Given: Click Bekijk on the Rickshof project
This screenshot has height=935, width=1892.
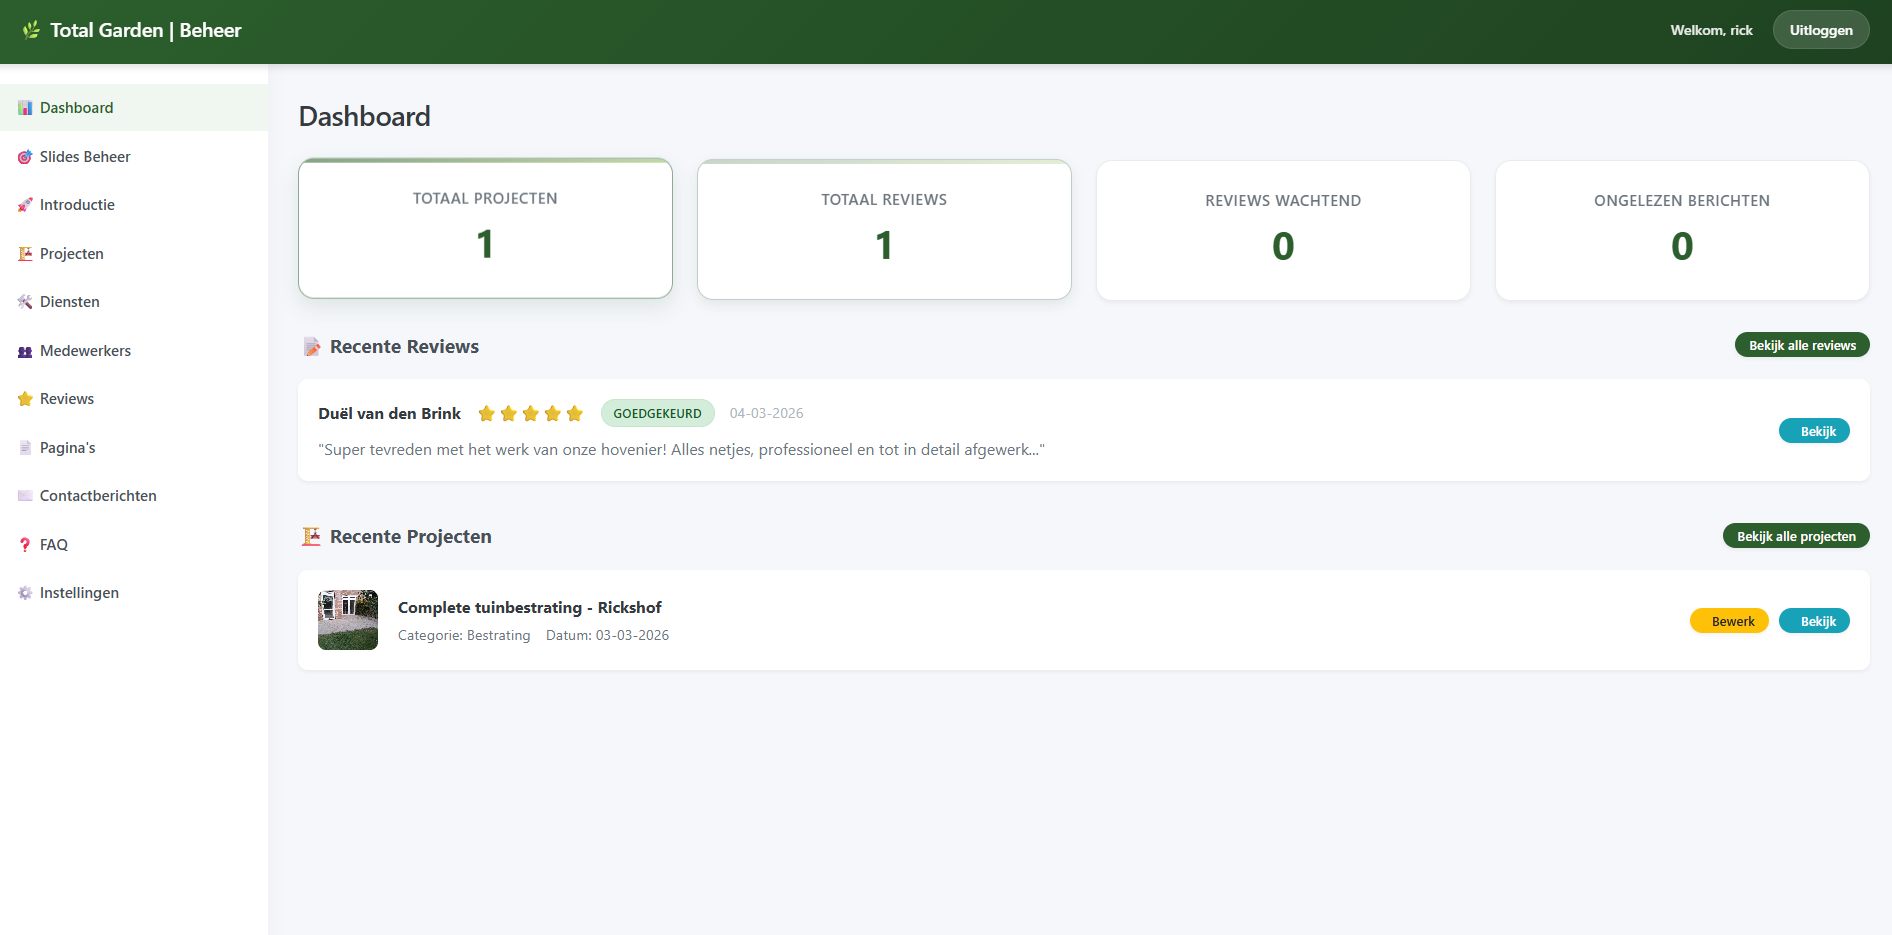Looking at the screenshot, I should [x=1814, y=621].
